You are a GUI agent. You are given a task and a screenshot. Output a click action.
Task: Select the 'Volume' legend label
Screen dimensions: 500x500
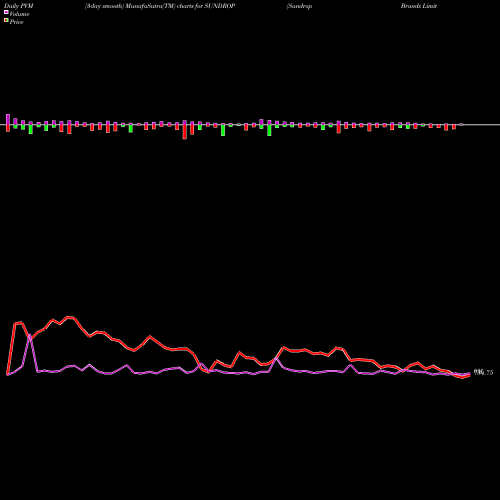(x=19, y=14)
